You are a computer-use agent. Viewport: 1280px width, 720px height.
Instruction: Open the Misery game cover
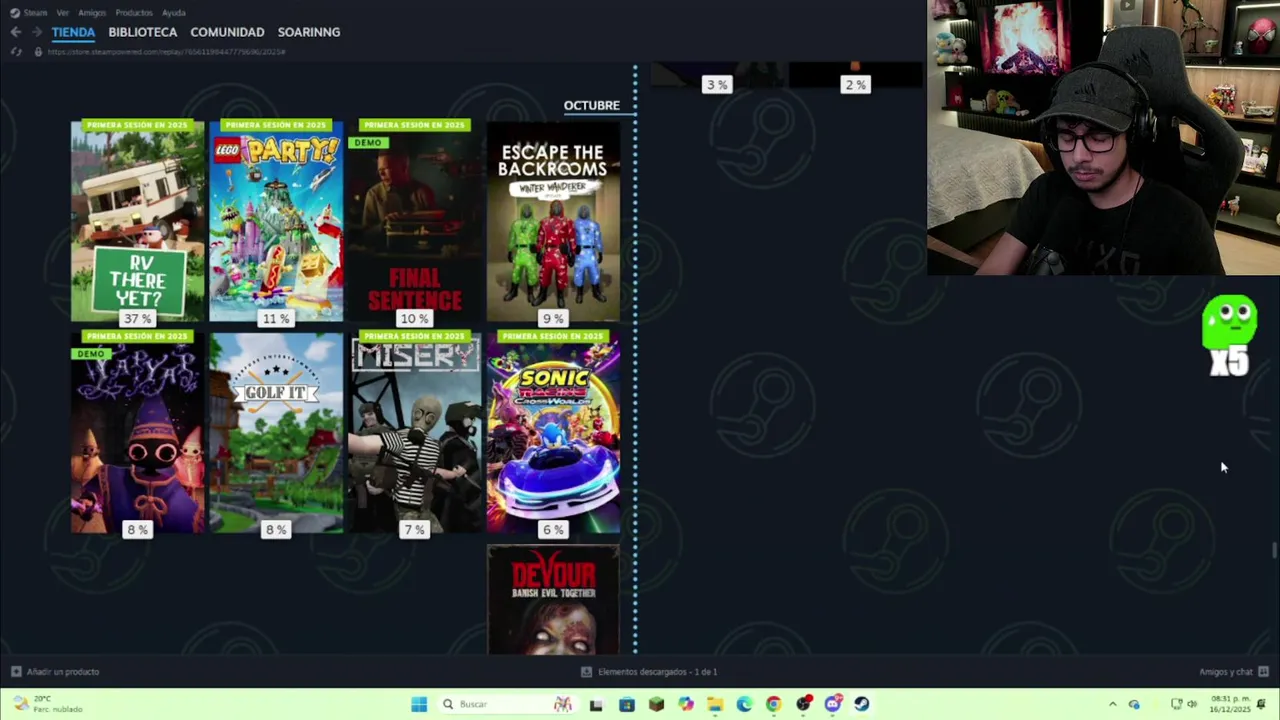(x=414, y=433)
